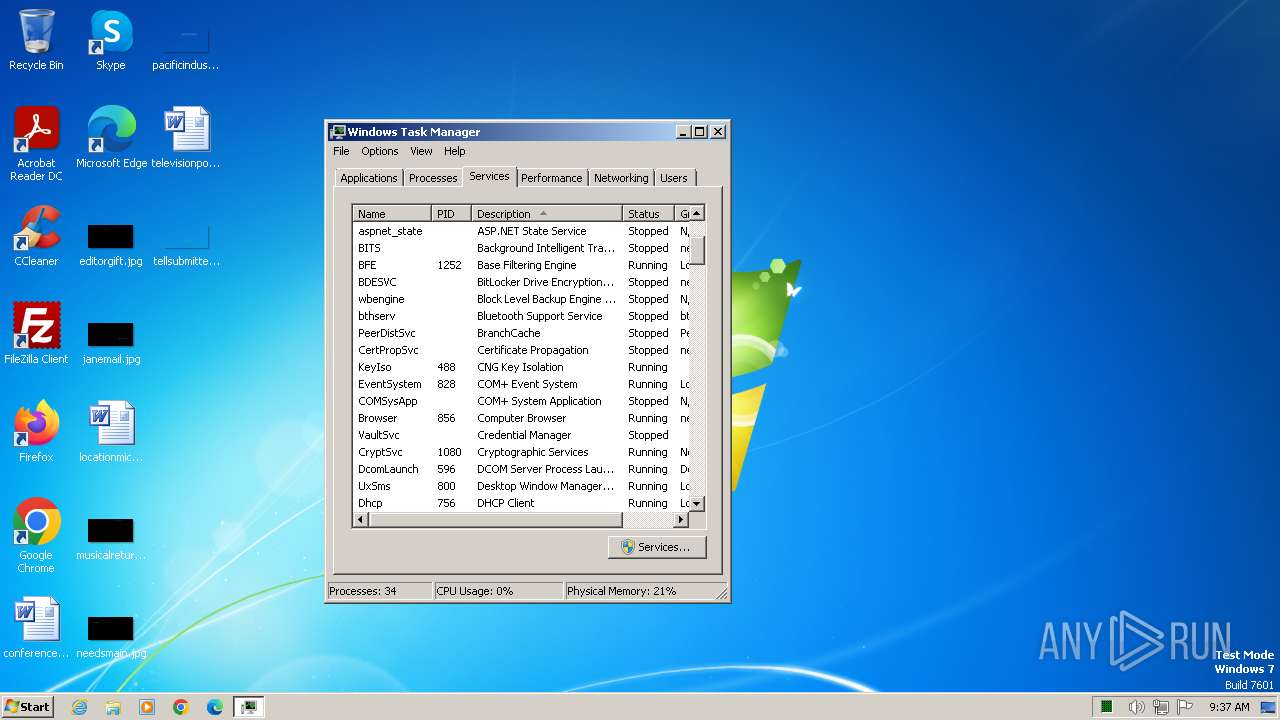Viewport: 1280px width, 720px height.
Task: Sort services by Name column header
Action: point(393,213)
